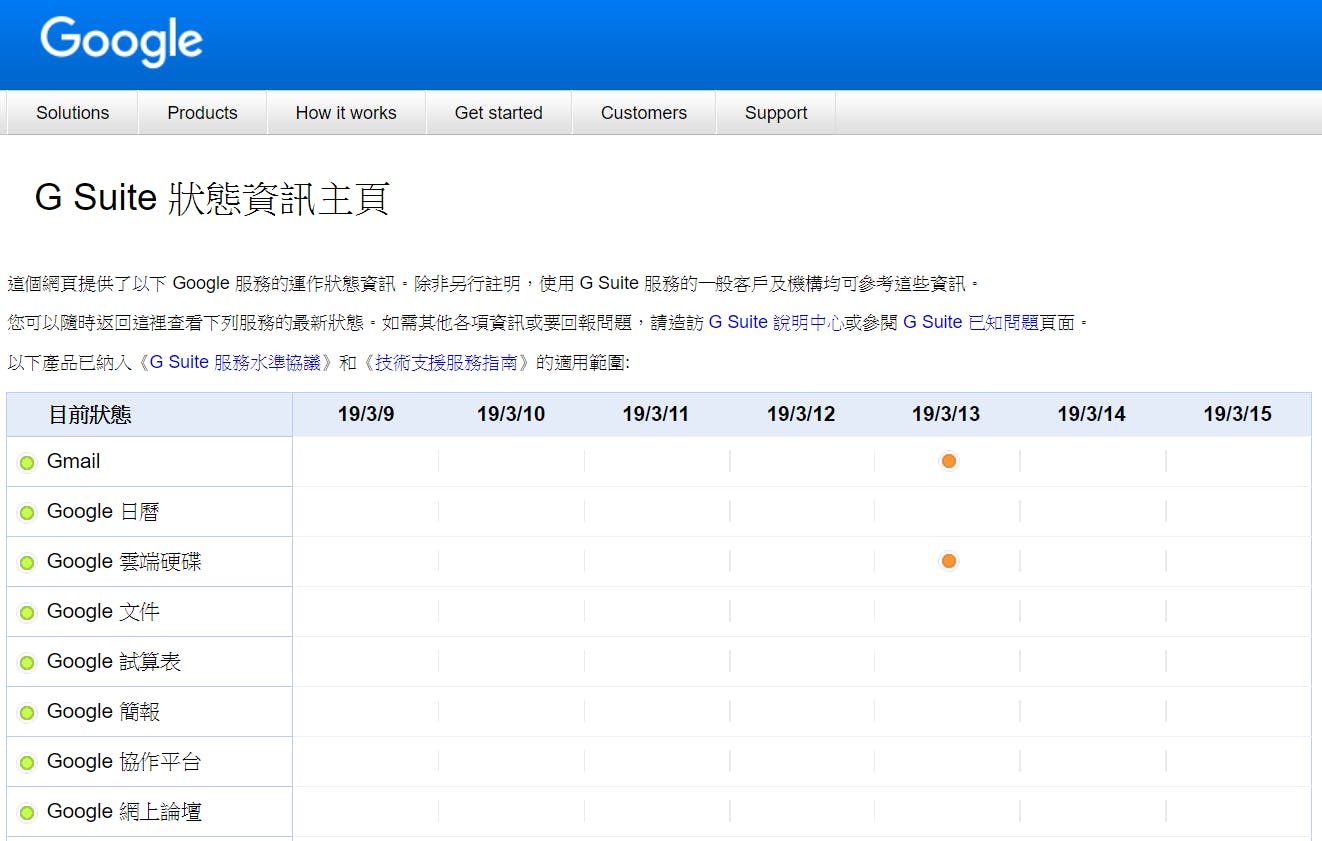Viewport: 1322px width, 841px height.
Task: Click the green status dot beside Google 雲端硬碟
Action: click(x=27, y=562)
